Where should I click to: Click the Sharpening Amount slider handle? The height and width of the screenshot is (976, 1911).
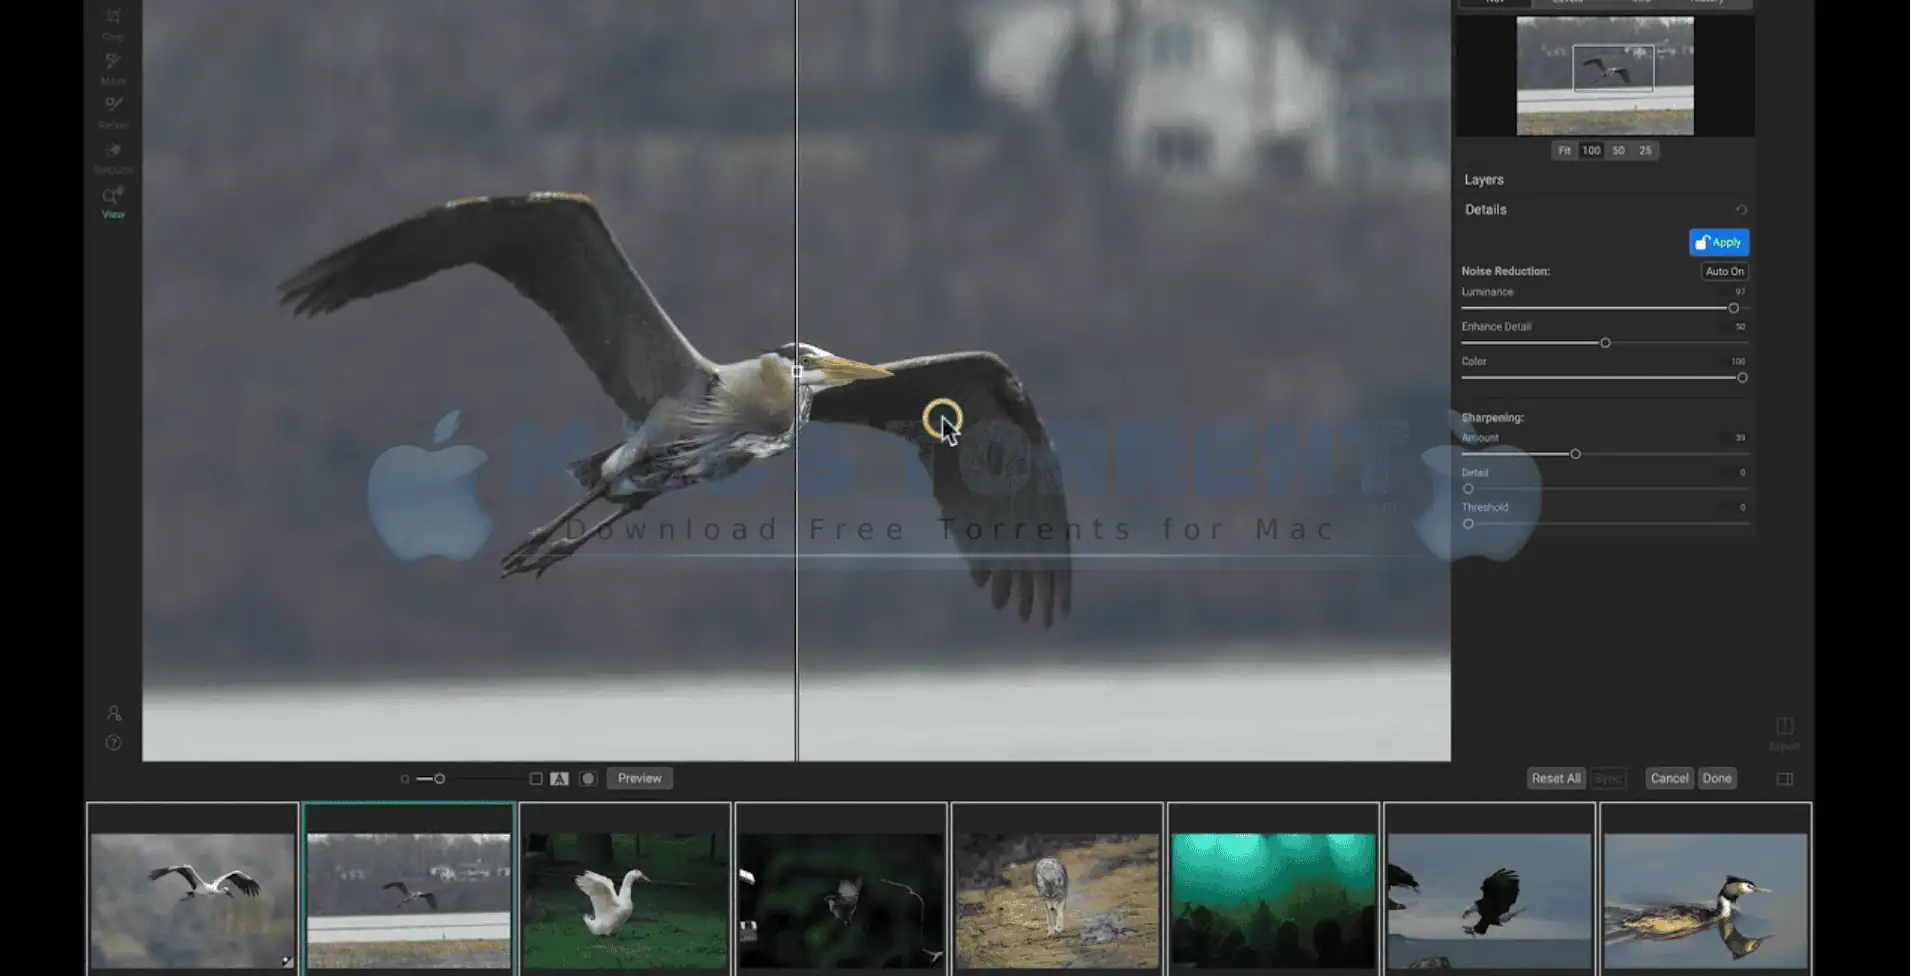[1575, 454]
